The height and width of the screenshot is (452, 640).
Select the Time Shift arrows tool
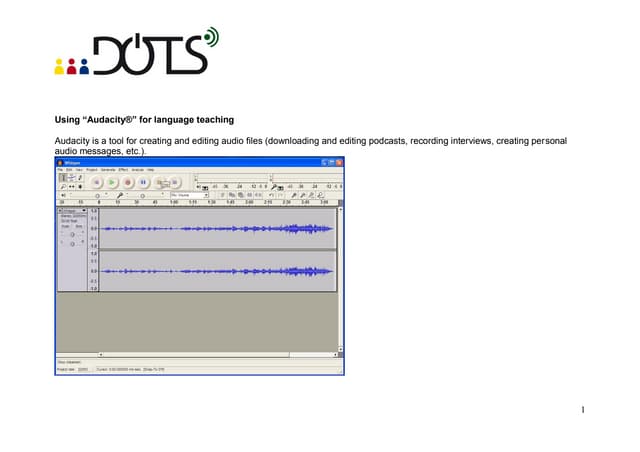tap(70, 186)
